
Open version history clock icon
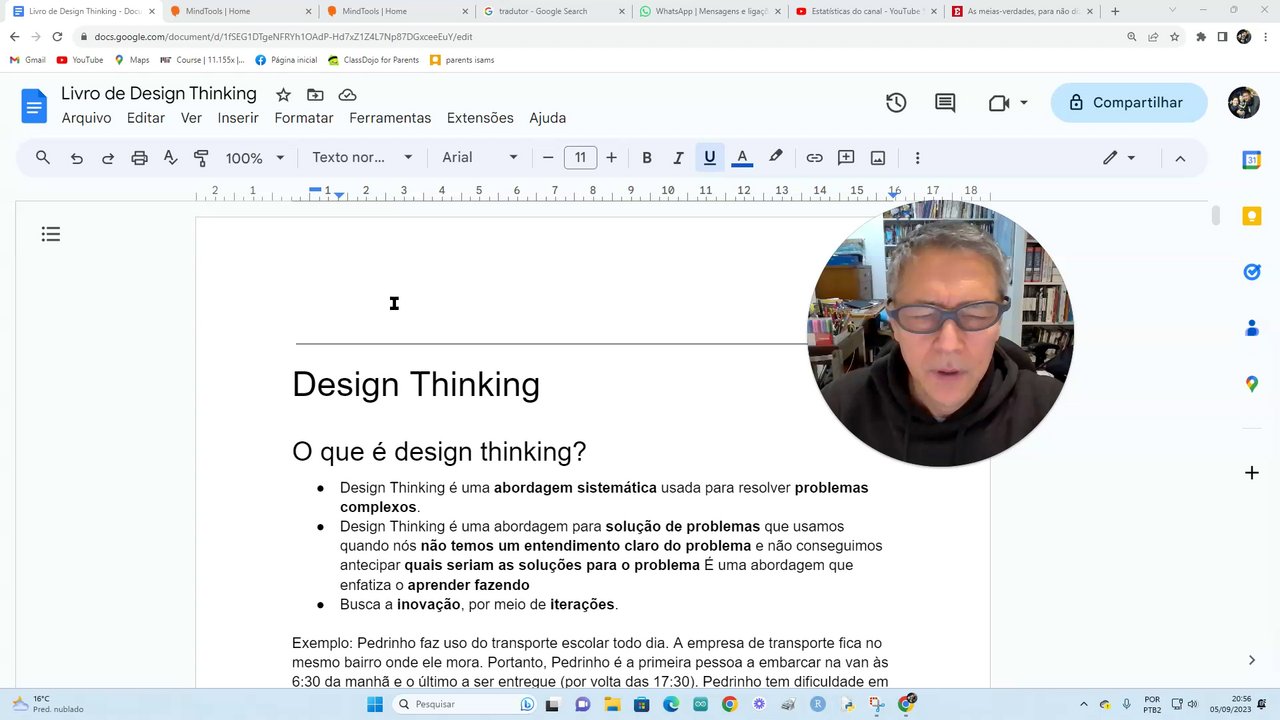coord(896,103)
